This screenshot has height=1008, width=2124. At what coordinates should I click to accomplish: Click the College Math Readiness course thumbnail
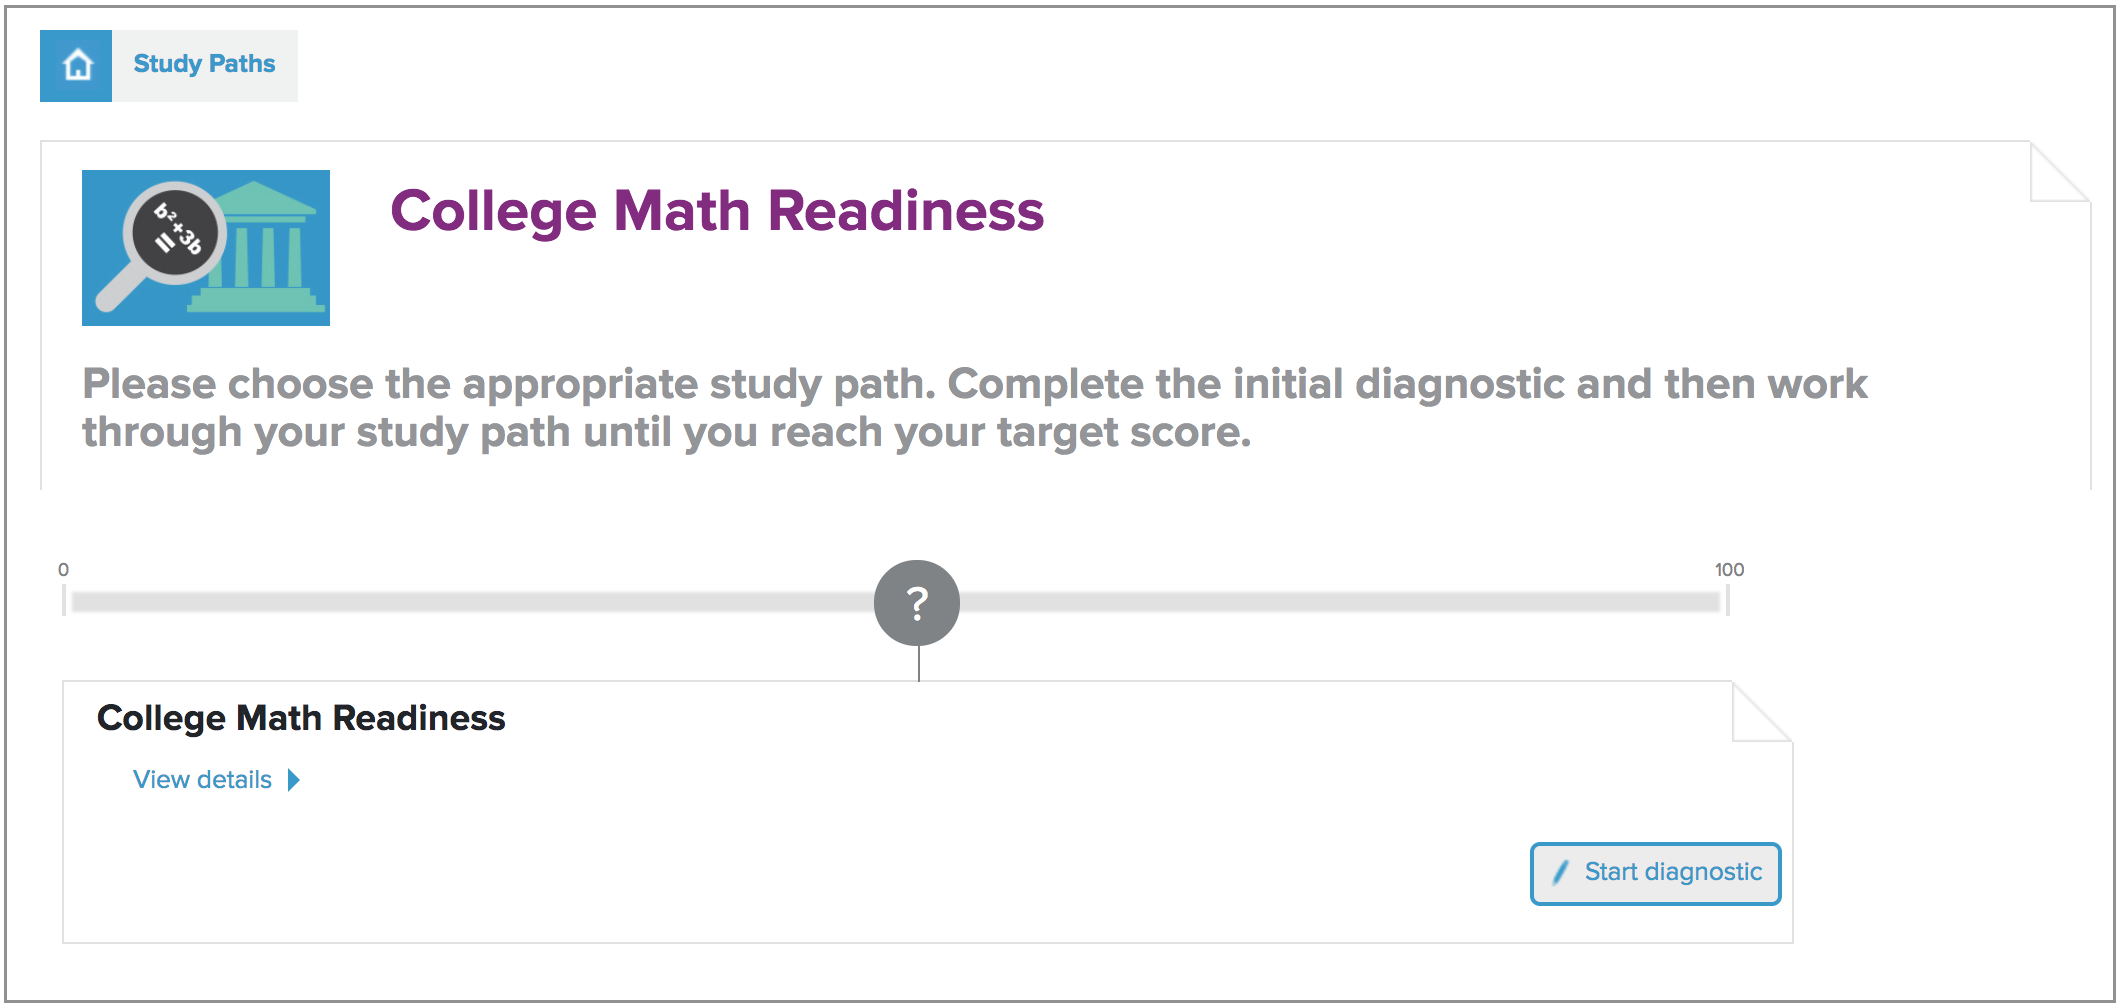[x=206, y=248]
